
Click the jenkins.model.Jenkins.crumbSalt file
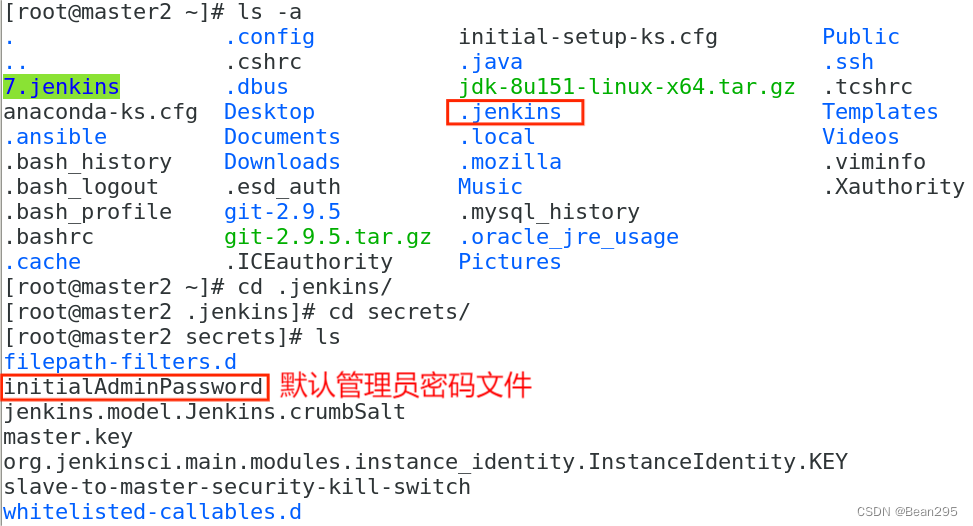pos(204,412)
